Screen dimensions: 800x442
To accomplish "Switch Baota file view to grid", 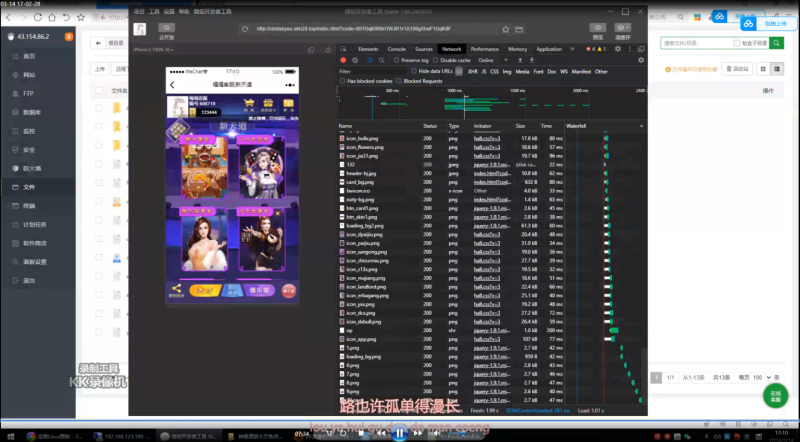I will [x=763, y=69].
